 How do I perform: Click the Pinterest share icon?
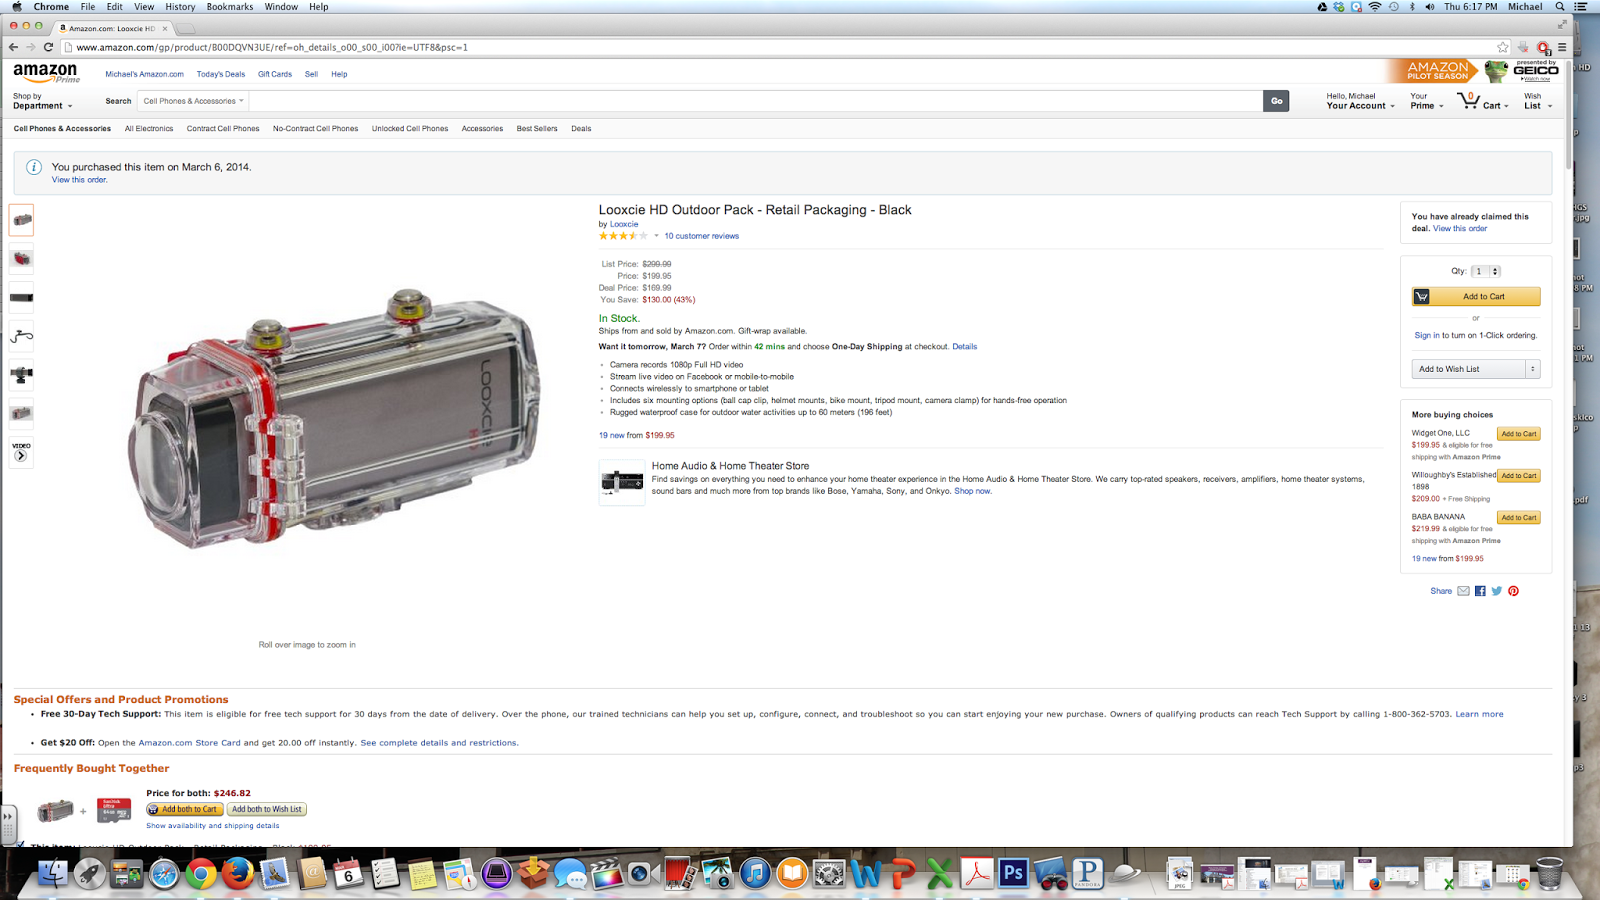click(x=1513, y=591)
